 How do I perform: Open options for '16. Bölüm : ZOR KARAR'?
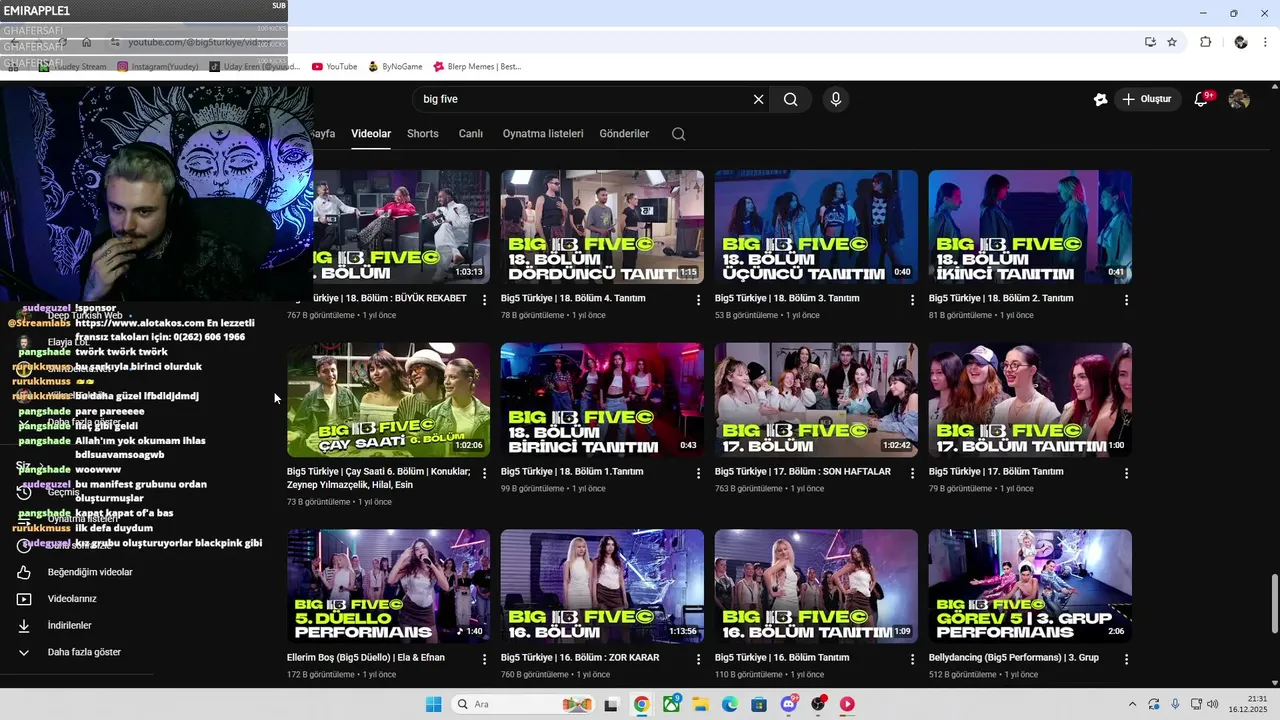pos(699,660)
